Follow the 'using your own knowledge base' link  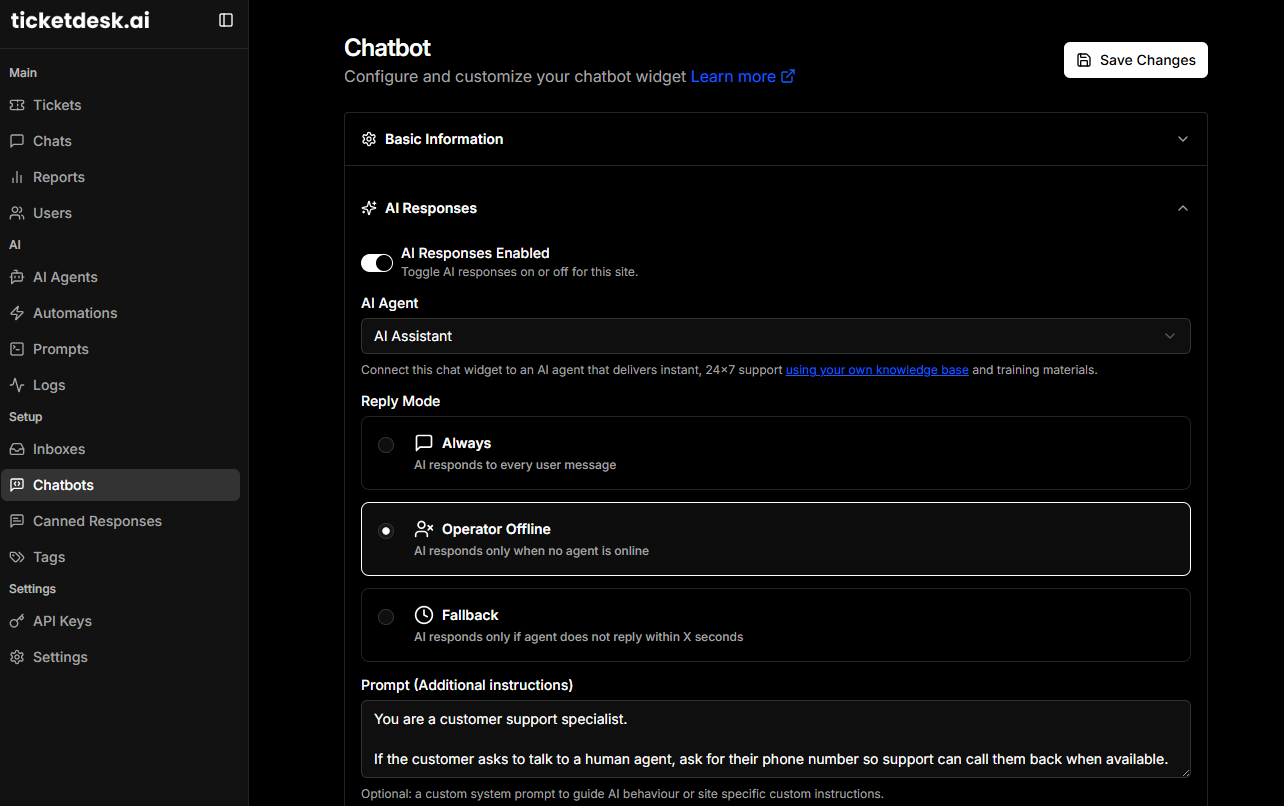pos(877,370)
